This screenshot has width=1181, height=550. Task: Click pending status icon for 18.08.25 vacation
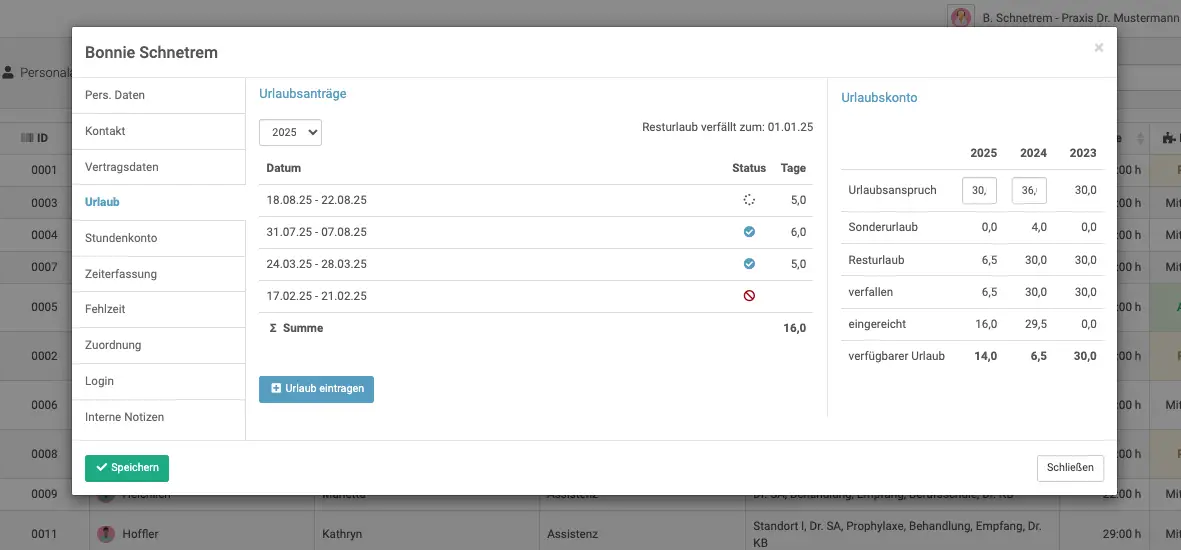pos(749,200)
